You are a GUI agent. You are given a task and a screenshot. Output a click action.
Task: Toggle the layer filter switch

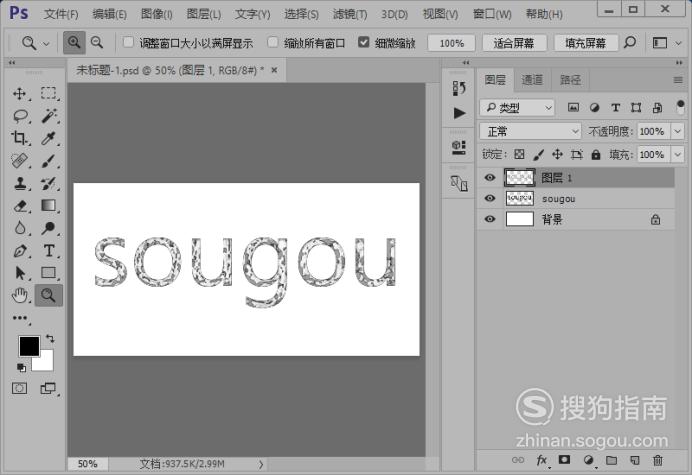click(x=680, y=107)
